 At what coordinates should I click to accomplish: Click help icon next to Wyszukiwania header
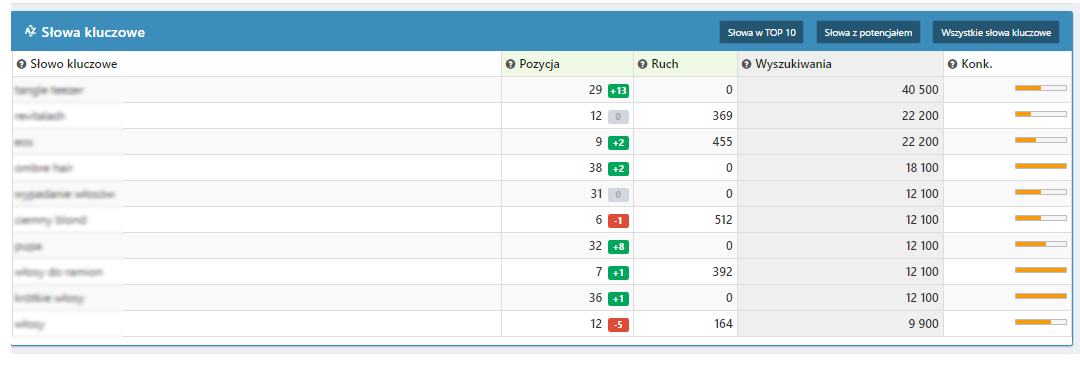[747, 64]
